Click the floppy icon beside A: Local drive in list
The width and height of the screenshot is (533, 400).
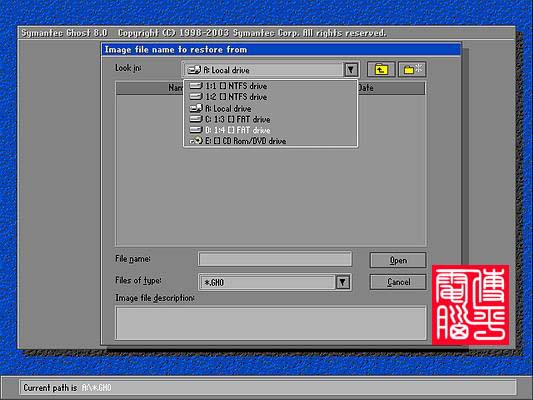196,108
